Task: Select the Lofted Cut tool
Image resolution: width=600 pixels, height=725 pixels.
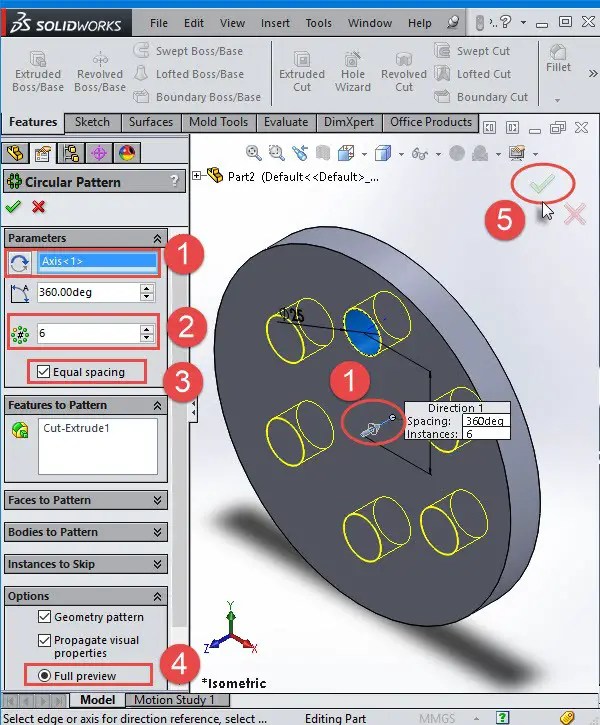Action: click(472, 74)
